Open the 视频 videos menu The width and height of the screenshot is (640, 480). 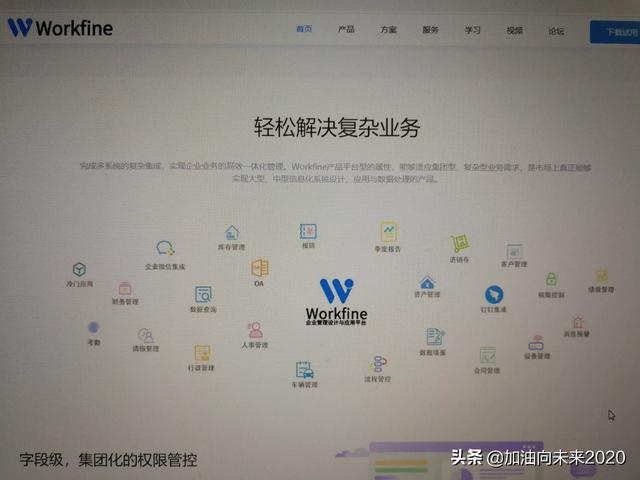click(514, 31)
